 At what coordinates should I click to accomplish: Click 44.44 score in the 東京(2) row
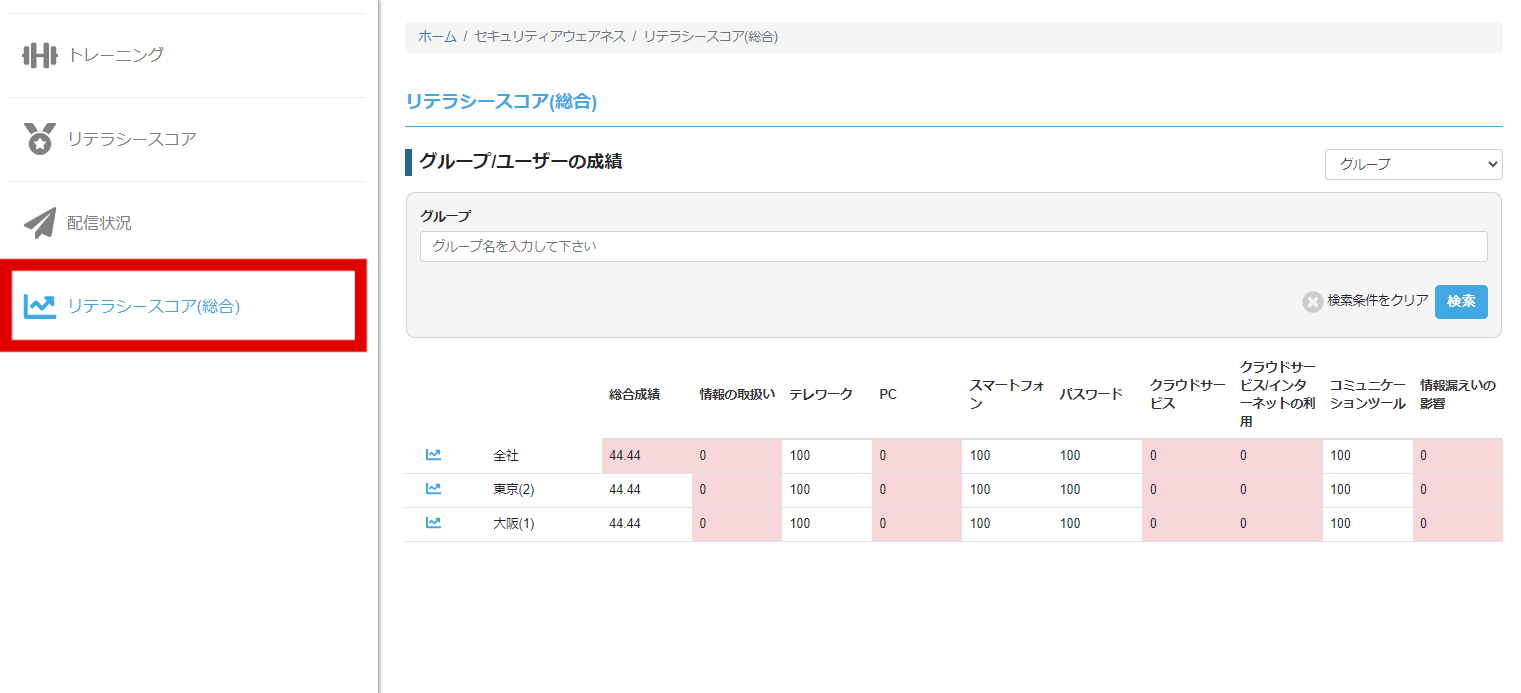(625, 489)
